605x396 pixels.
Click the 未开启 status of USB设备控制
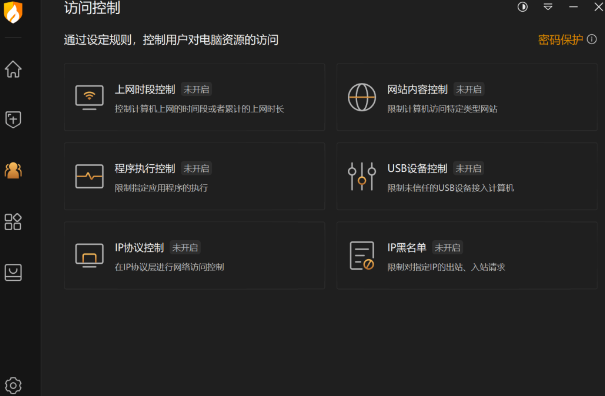click(468, 169)
